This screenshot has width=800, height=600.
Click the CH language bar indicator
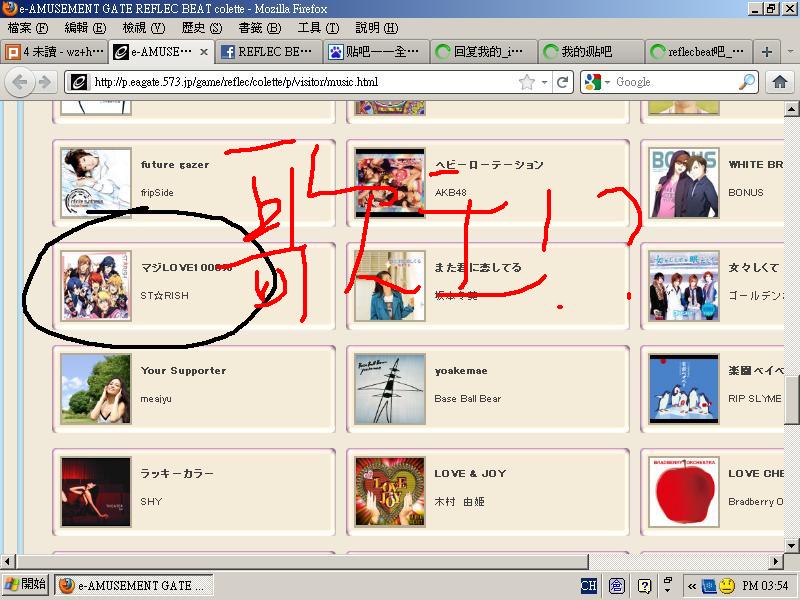(x=589, y=586)
